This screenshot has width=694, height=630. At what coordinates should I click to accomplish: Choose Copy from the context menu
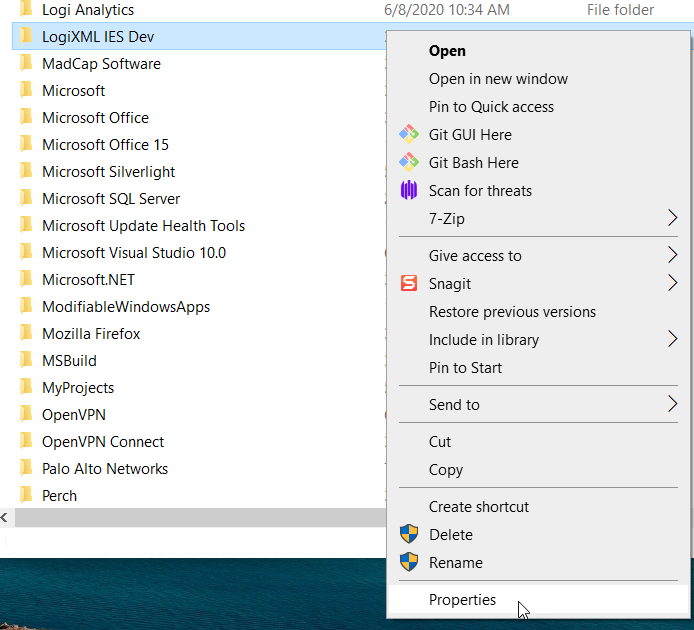(539, 469)
